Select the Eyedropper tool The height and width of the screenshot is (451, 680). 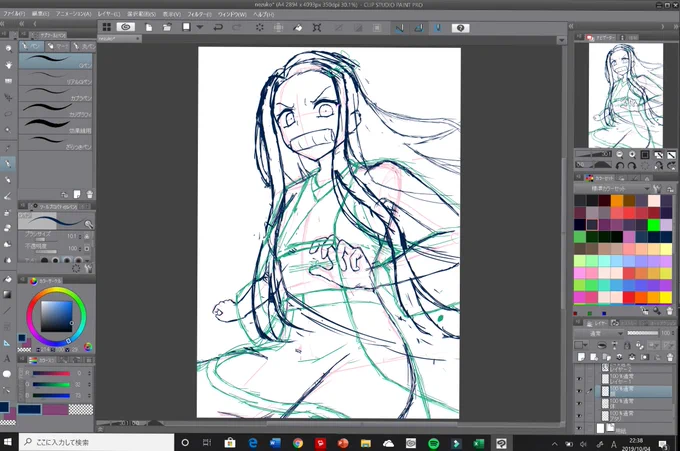click(x=8, y=148)
